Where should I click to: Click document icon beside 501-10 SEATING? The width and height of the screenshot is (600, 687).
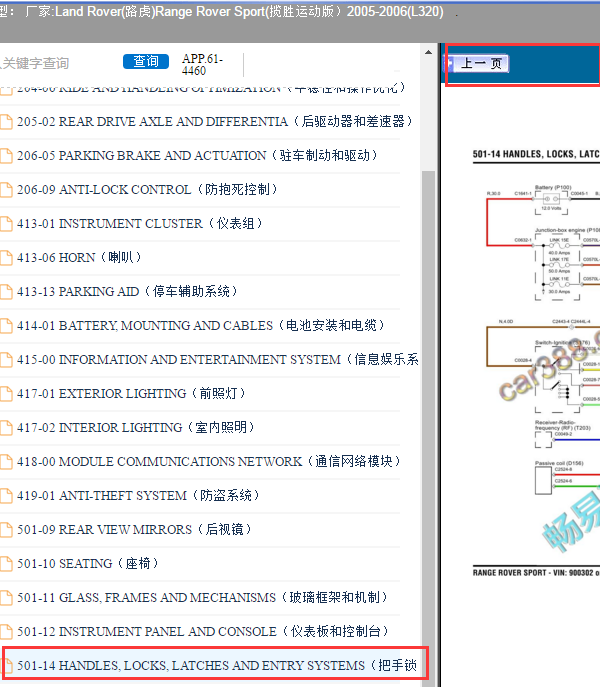point(6,564)
